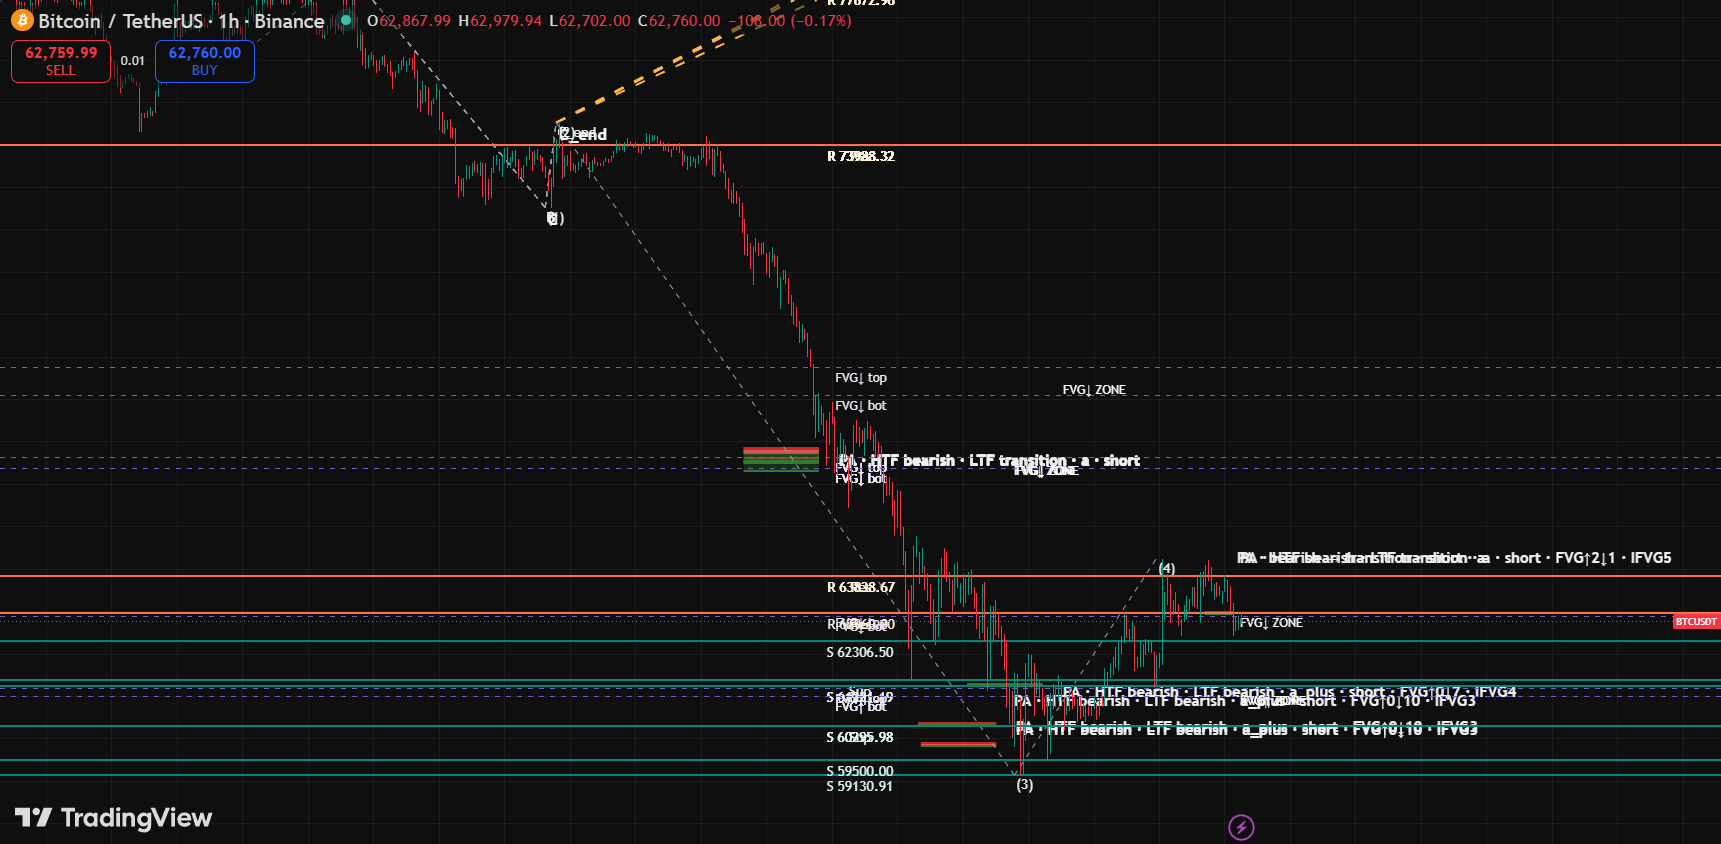Click the Low value 62,702.00
This screenshot has height=844, width=1721.
tap(595, 21)
